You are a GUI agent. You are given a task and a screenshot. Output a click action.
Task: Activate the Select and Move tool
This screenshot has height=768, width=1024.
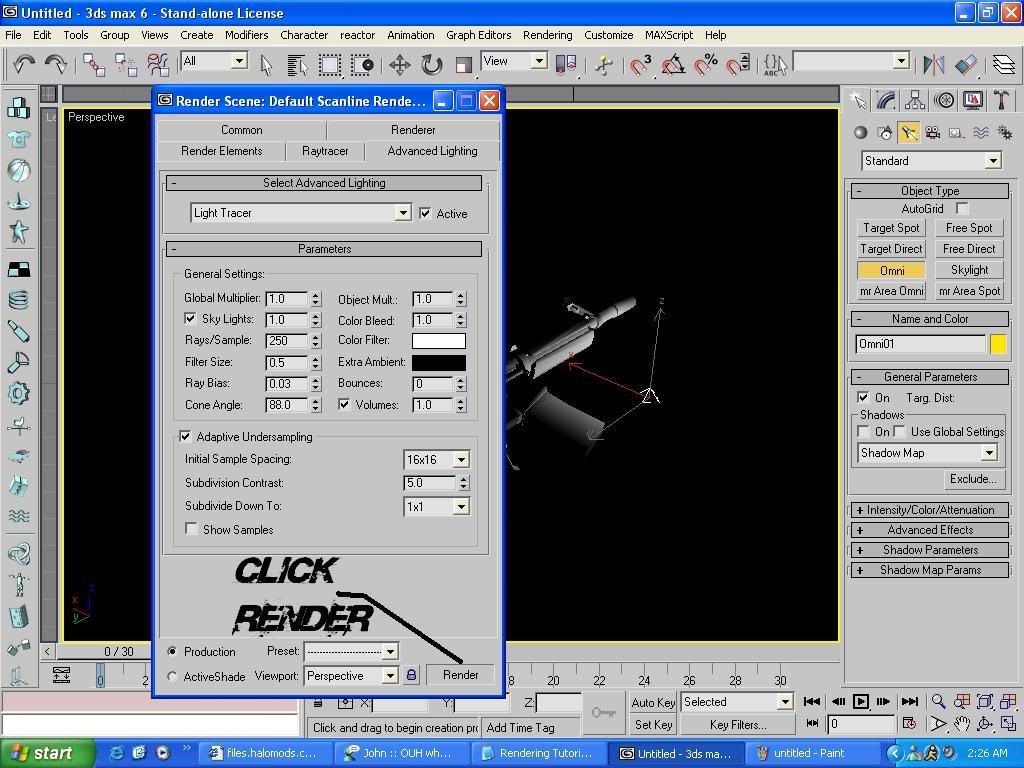[x=400, y=65]
